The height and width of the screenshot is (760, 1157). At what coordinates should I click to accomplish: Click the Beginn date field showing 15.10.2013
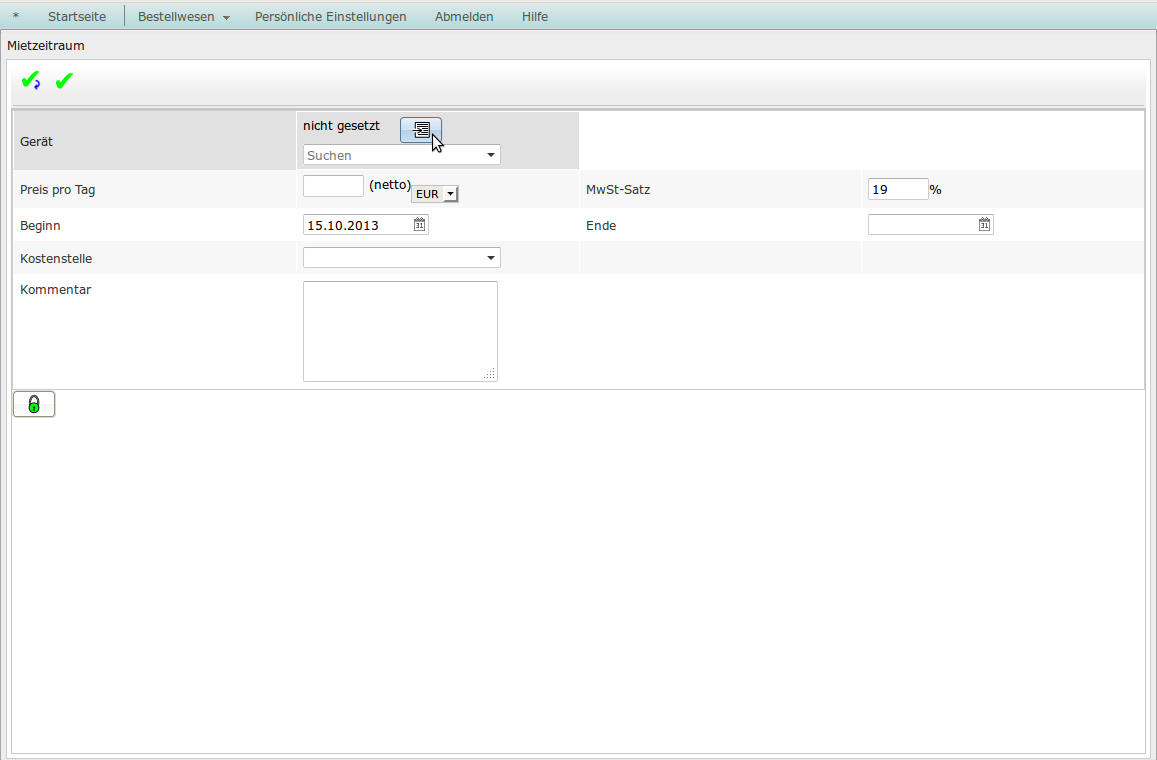357,225
